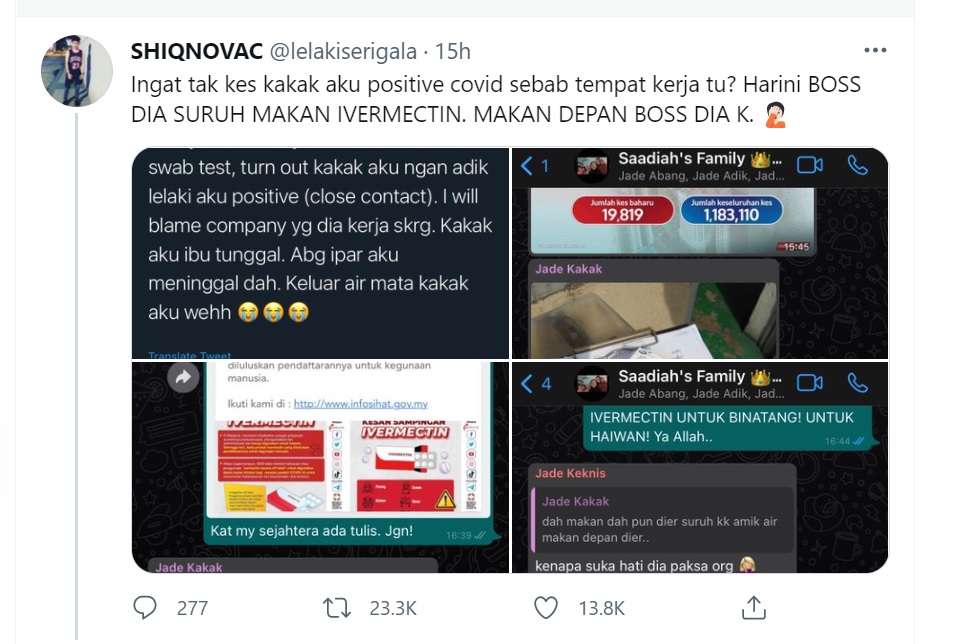Like the tweet with heart icon
The height and width of the screenshot is (644, 955).
coord(545,607)
